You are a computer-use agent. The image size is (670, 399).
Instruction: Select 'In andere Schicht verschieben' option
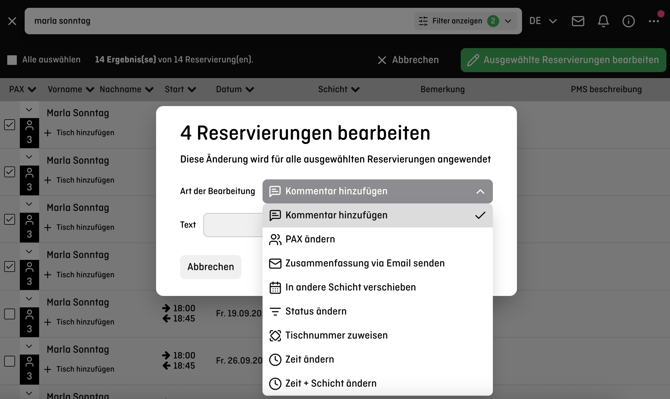pyautogui.click(x=377, y=287)
